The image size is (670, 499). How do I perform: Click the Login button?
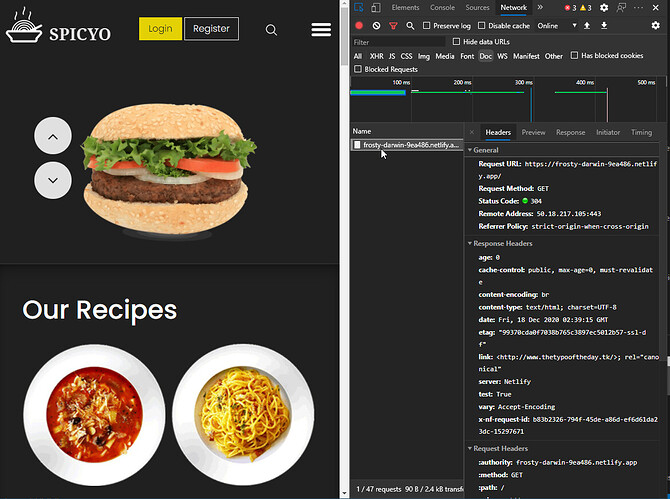pos(160,29)
